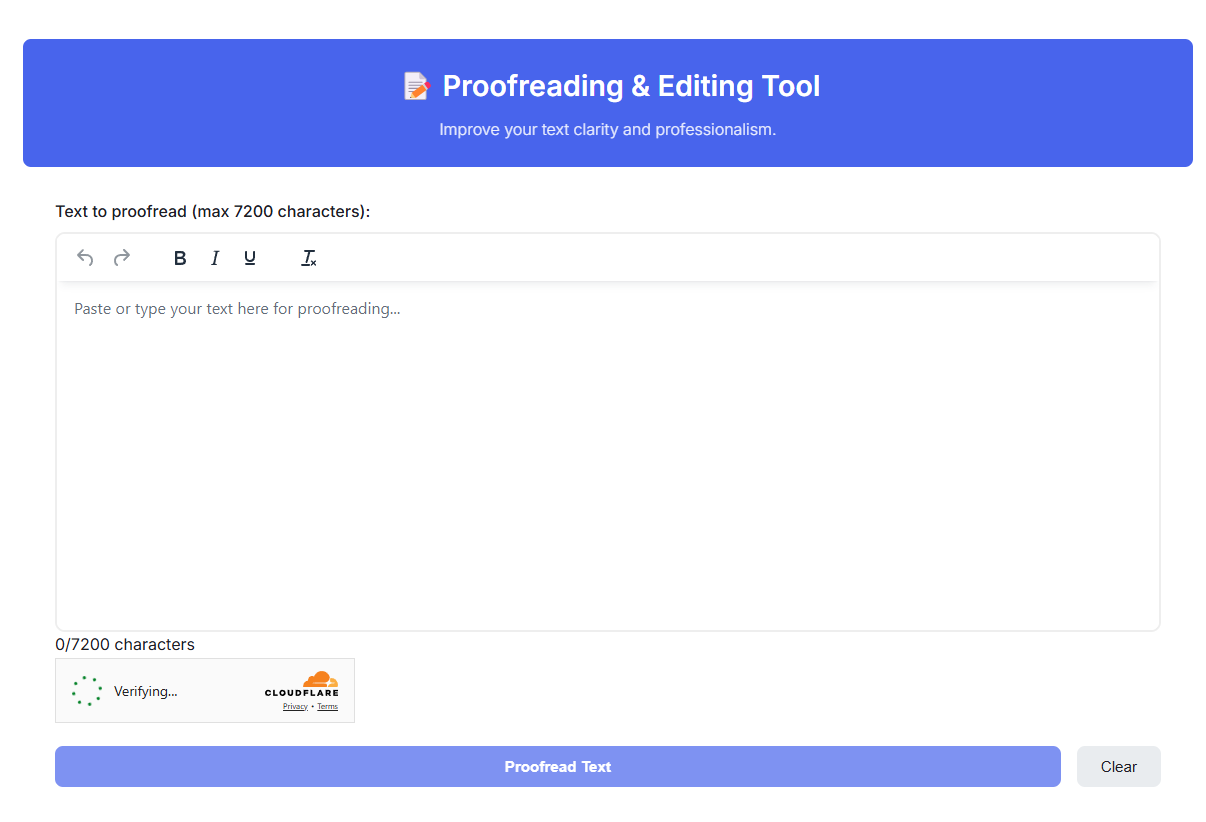Click the Cloudflare logo
The image size is (1206, 822).
pos(302,684)
